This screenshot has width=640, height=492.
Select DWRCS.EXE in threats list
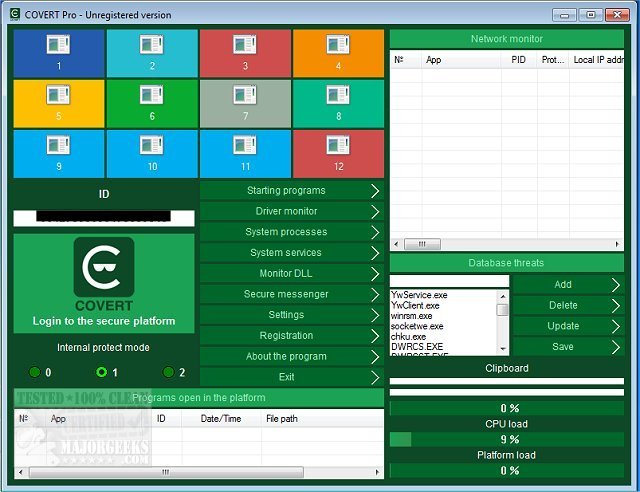(x=417, y=347)
